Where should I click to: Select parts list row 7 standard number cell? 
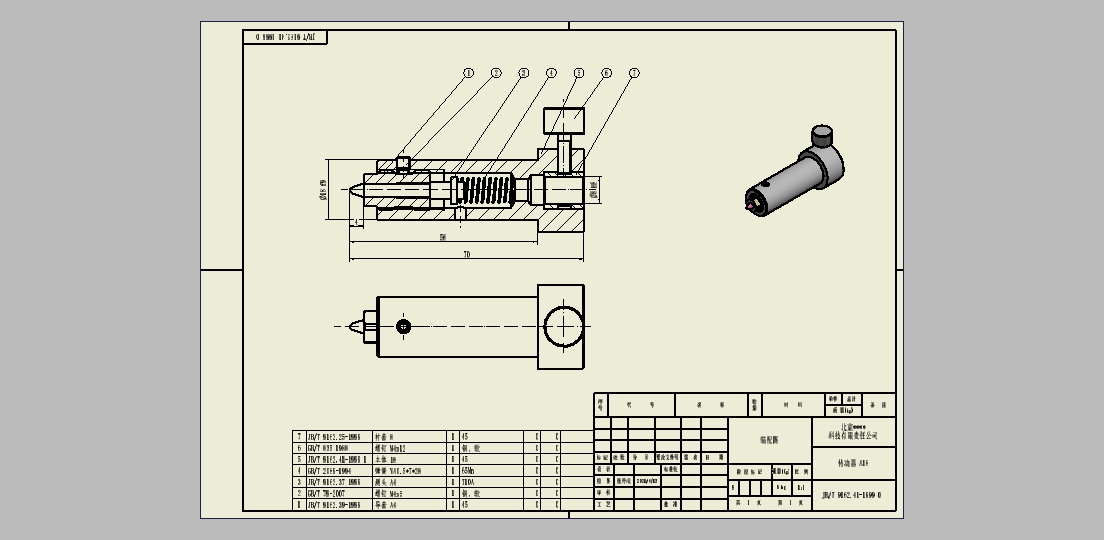pos(338,437)
